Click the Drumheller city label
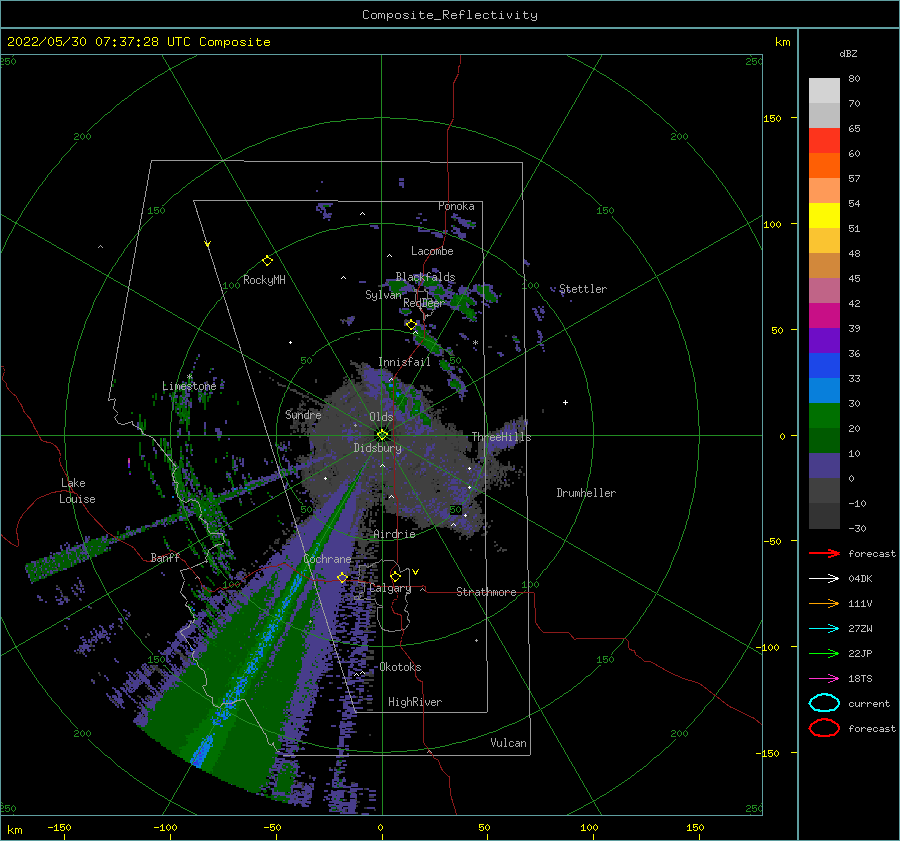 click(x=586, y=493)
